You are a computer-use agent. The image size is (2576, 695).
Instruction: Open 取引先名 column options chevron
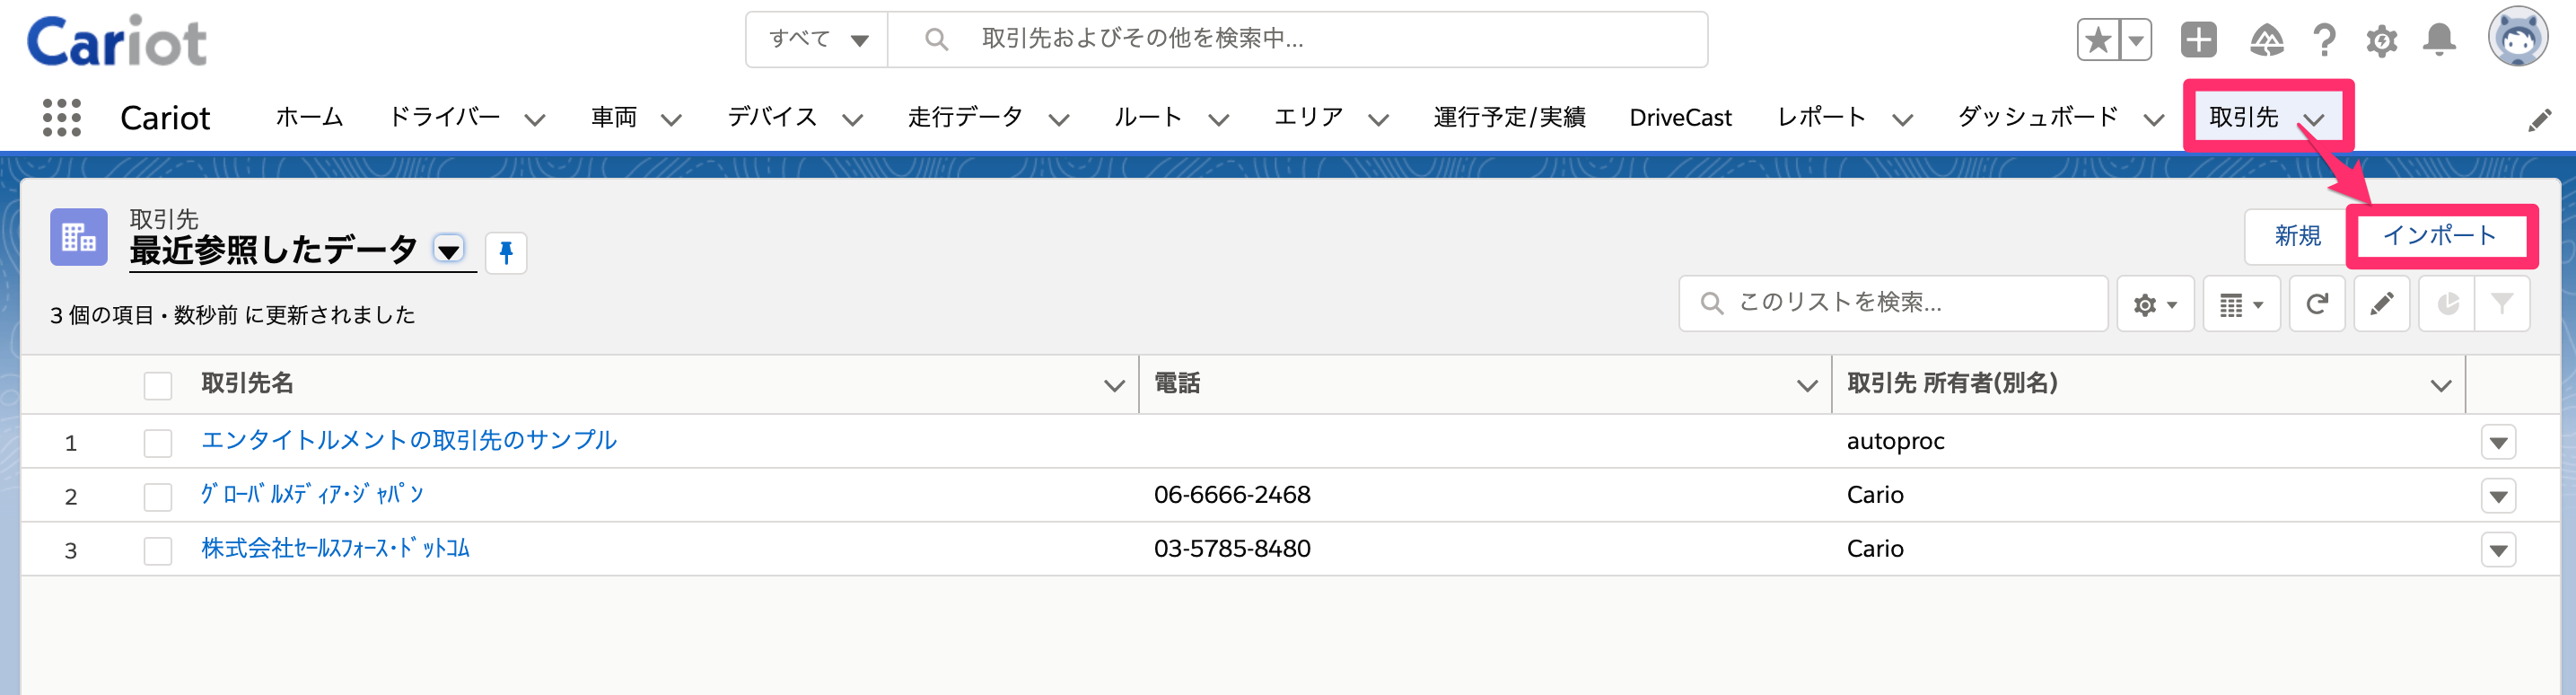pos(1114,386)
